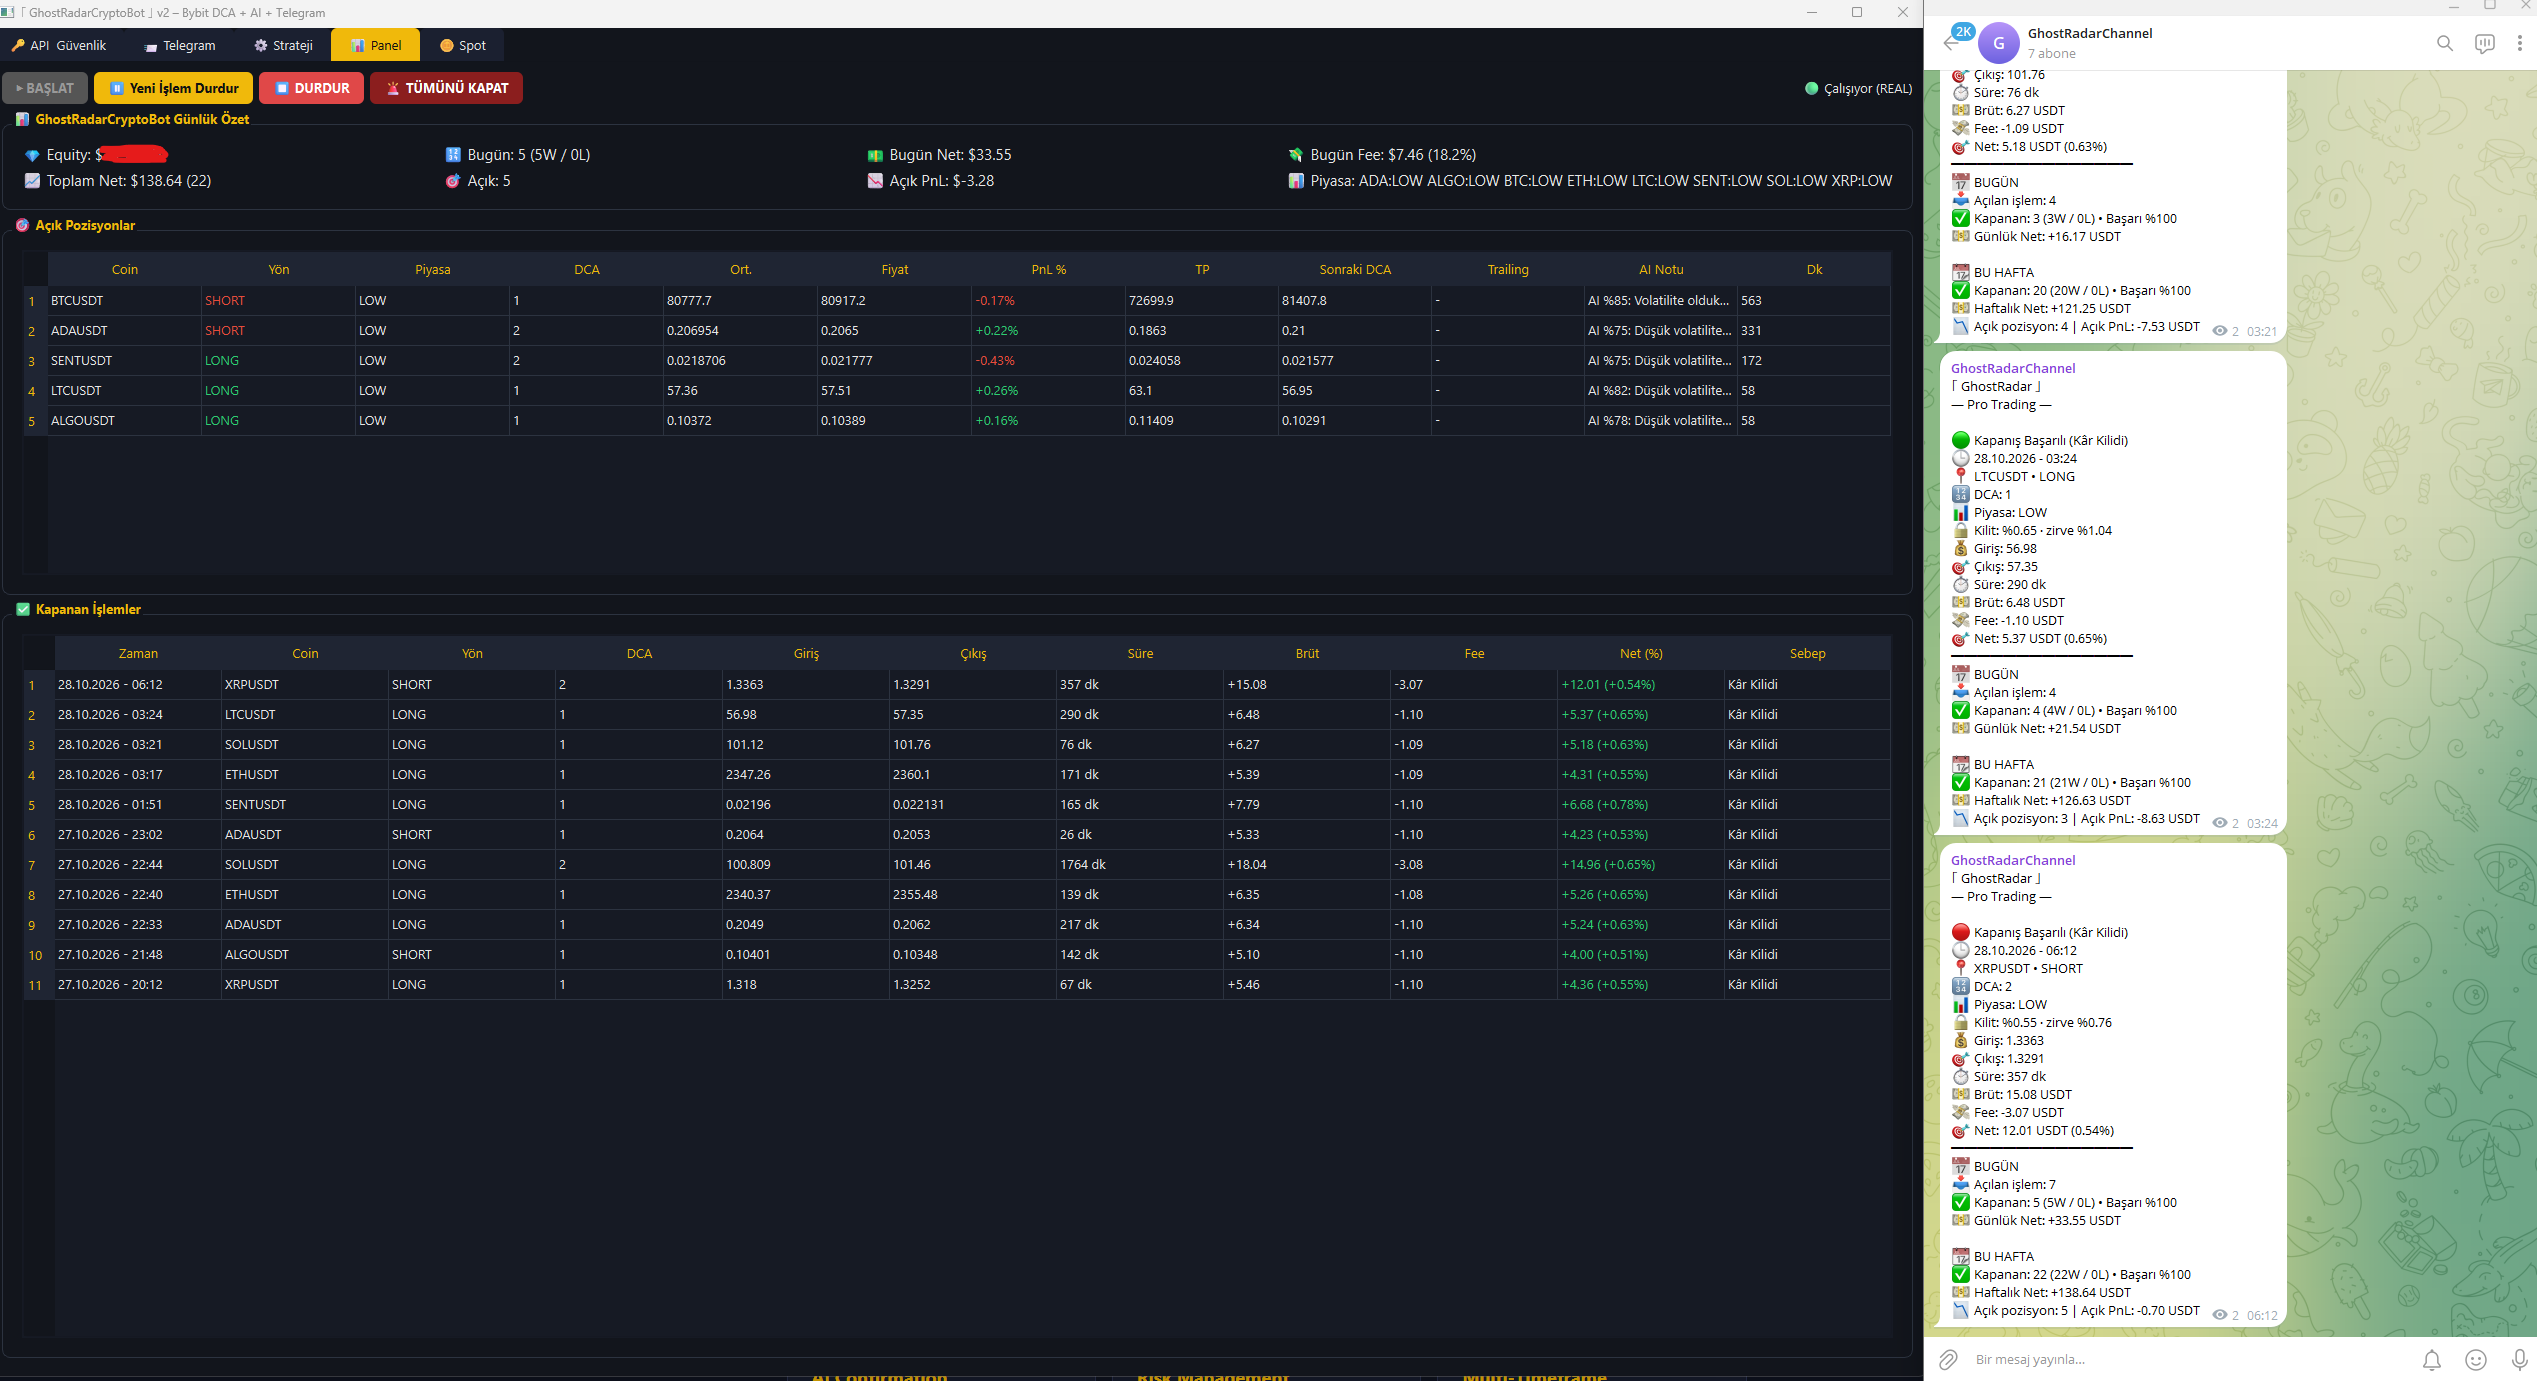Click the Sebep column header
This screenshot has height=1381, width=2537.
tap(1807, 653)
